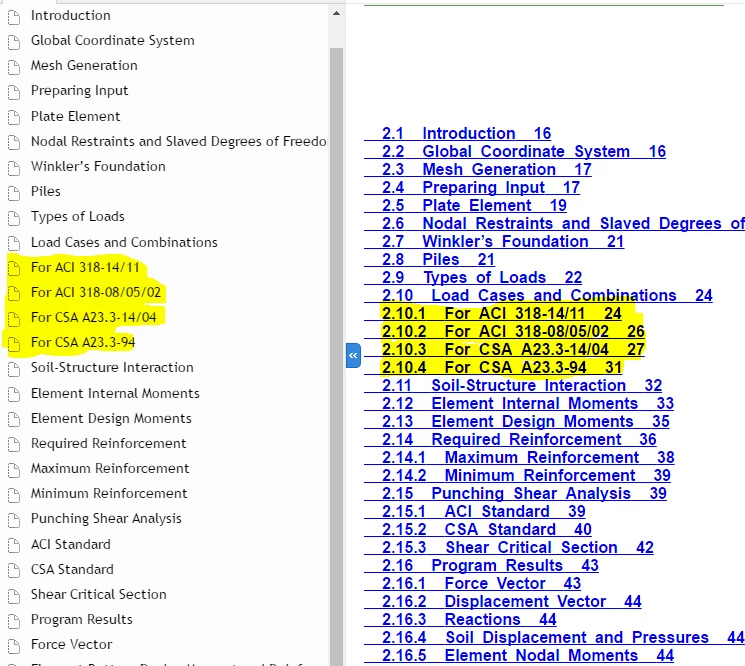Click the scroll up arrow of bookmarks panel
745x666 pixels.
(336, 13)
